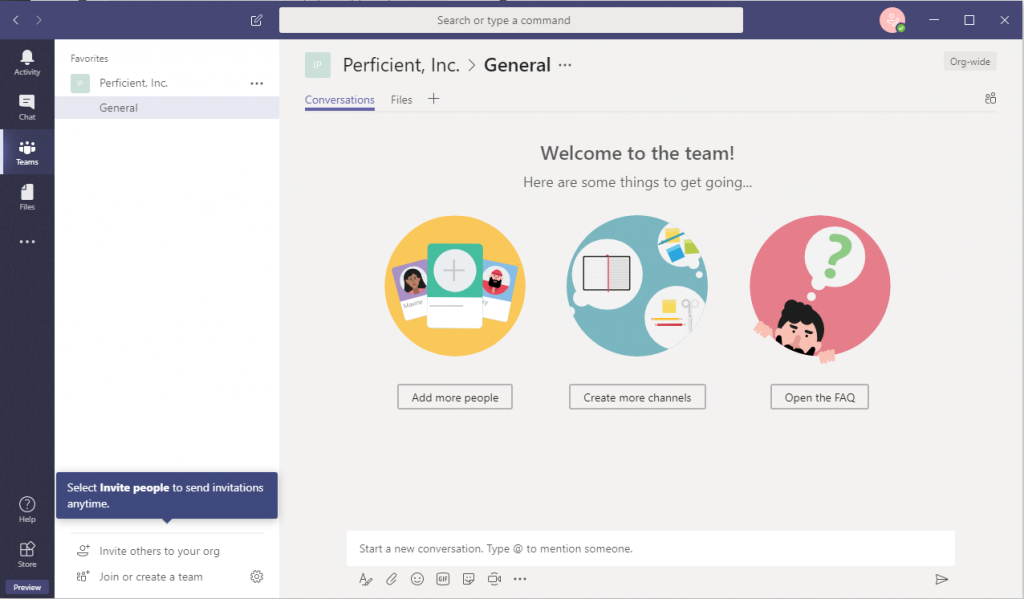Open team options for Perficient, Inc.
The height and width of the screenshot is (599, 1024).
pyautogui.click(x=257, y=83)
